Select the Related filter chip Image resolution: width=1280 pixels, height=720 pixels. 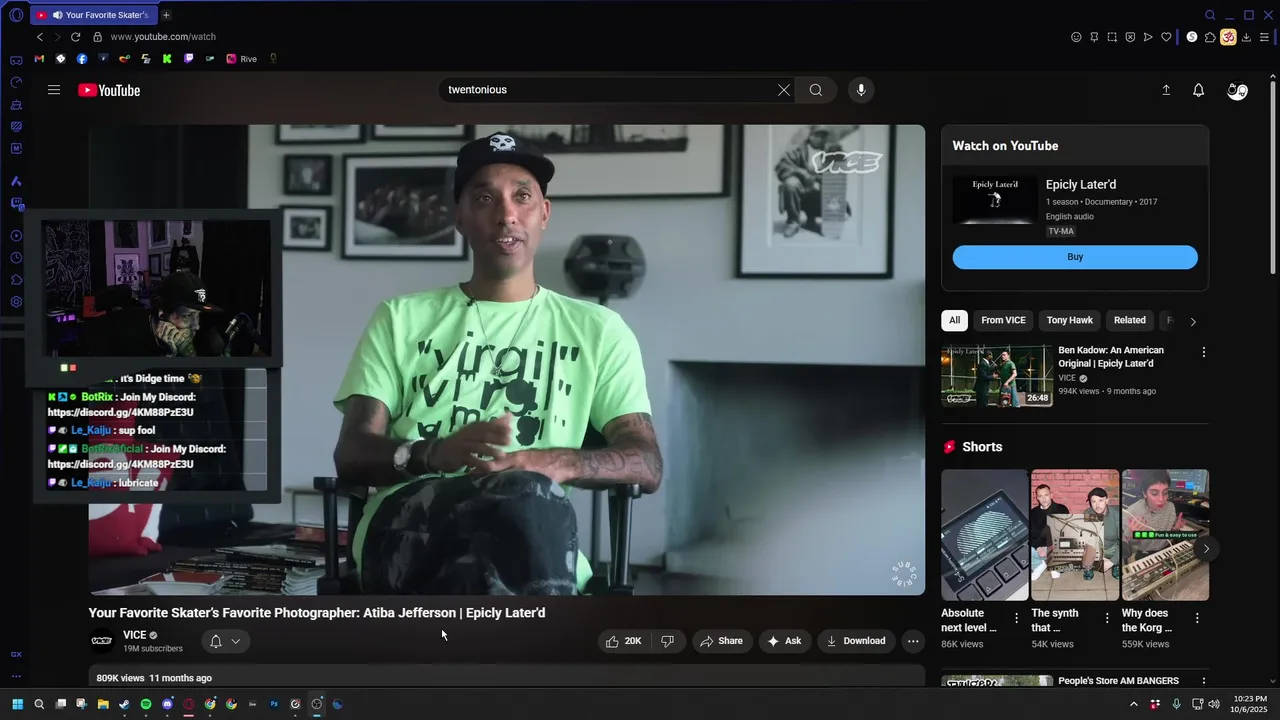tap(1129, 320)
